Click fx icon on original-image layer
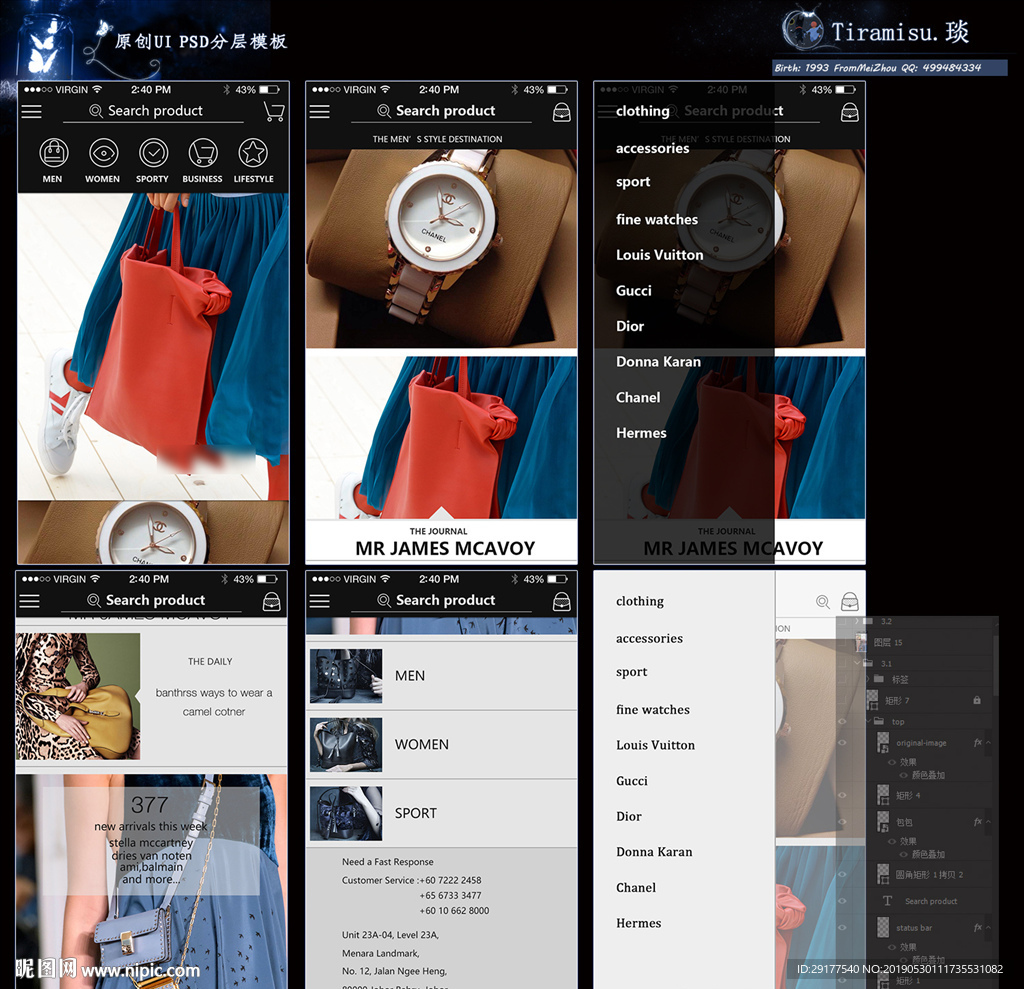Viewport: 1024px width, 989px height. tap(978, 742)
